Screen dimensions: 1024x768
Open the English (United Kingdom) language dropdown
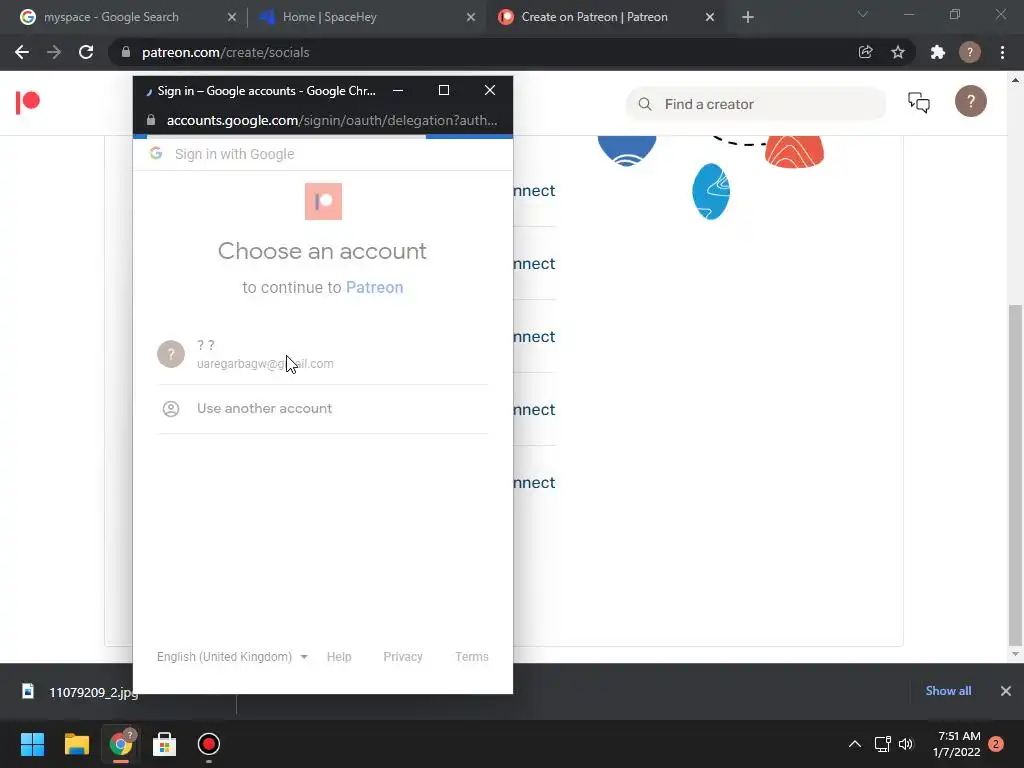[232, 656]
